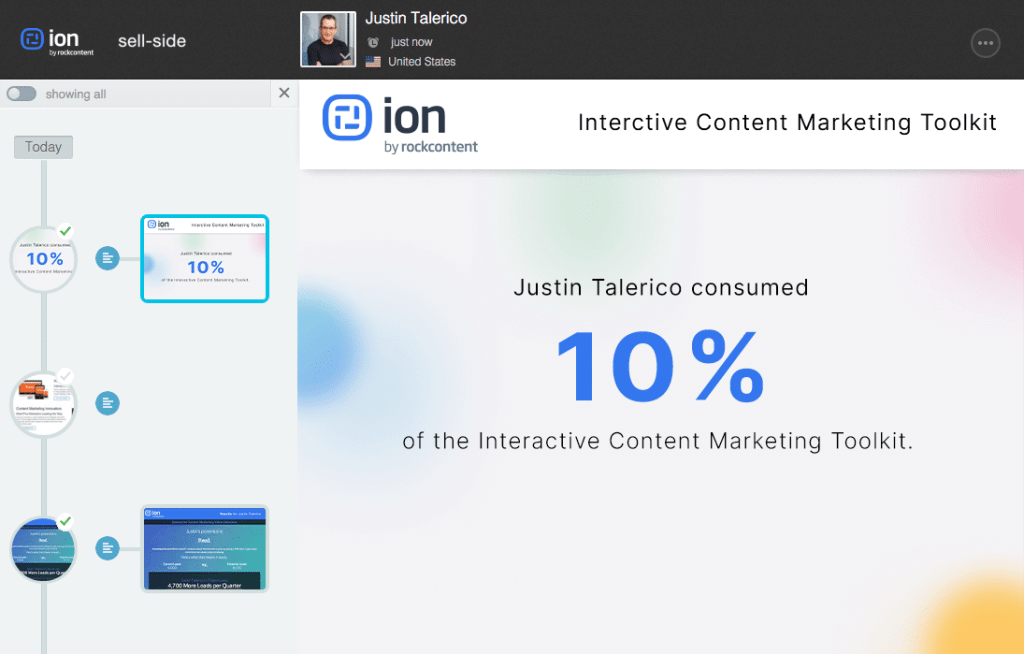The height and width of the screenshot is (654, 1024).
Task: Select the bottom blue results timeline node
Action: 43,549
